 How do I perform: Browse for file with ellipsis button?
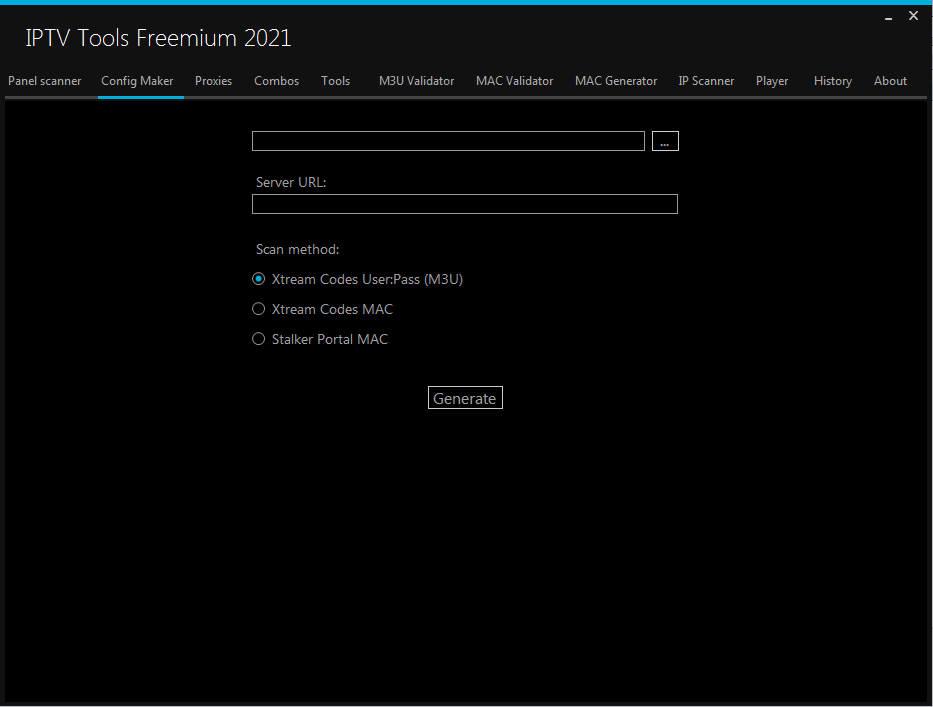click(665, 141)
